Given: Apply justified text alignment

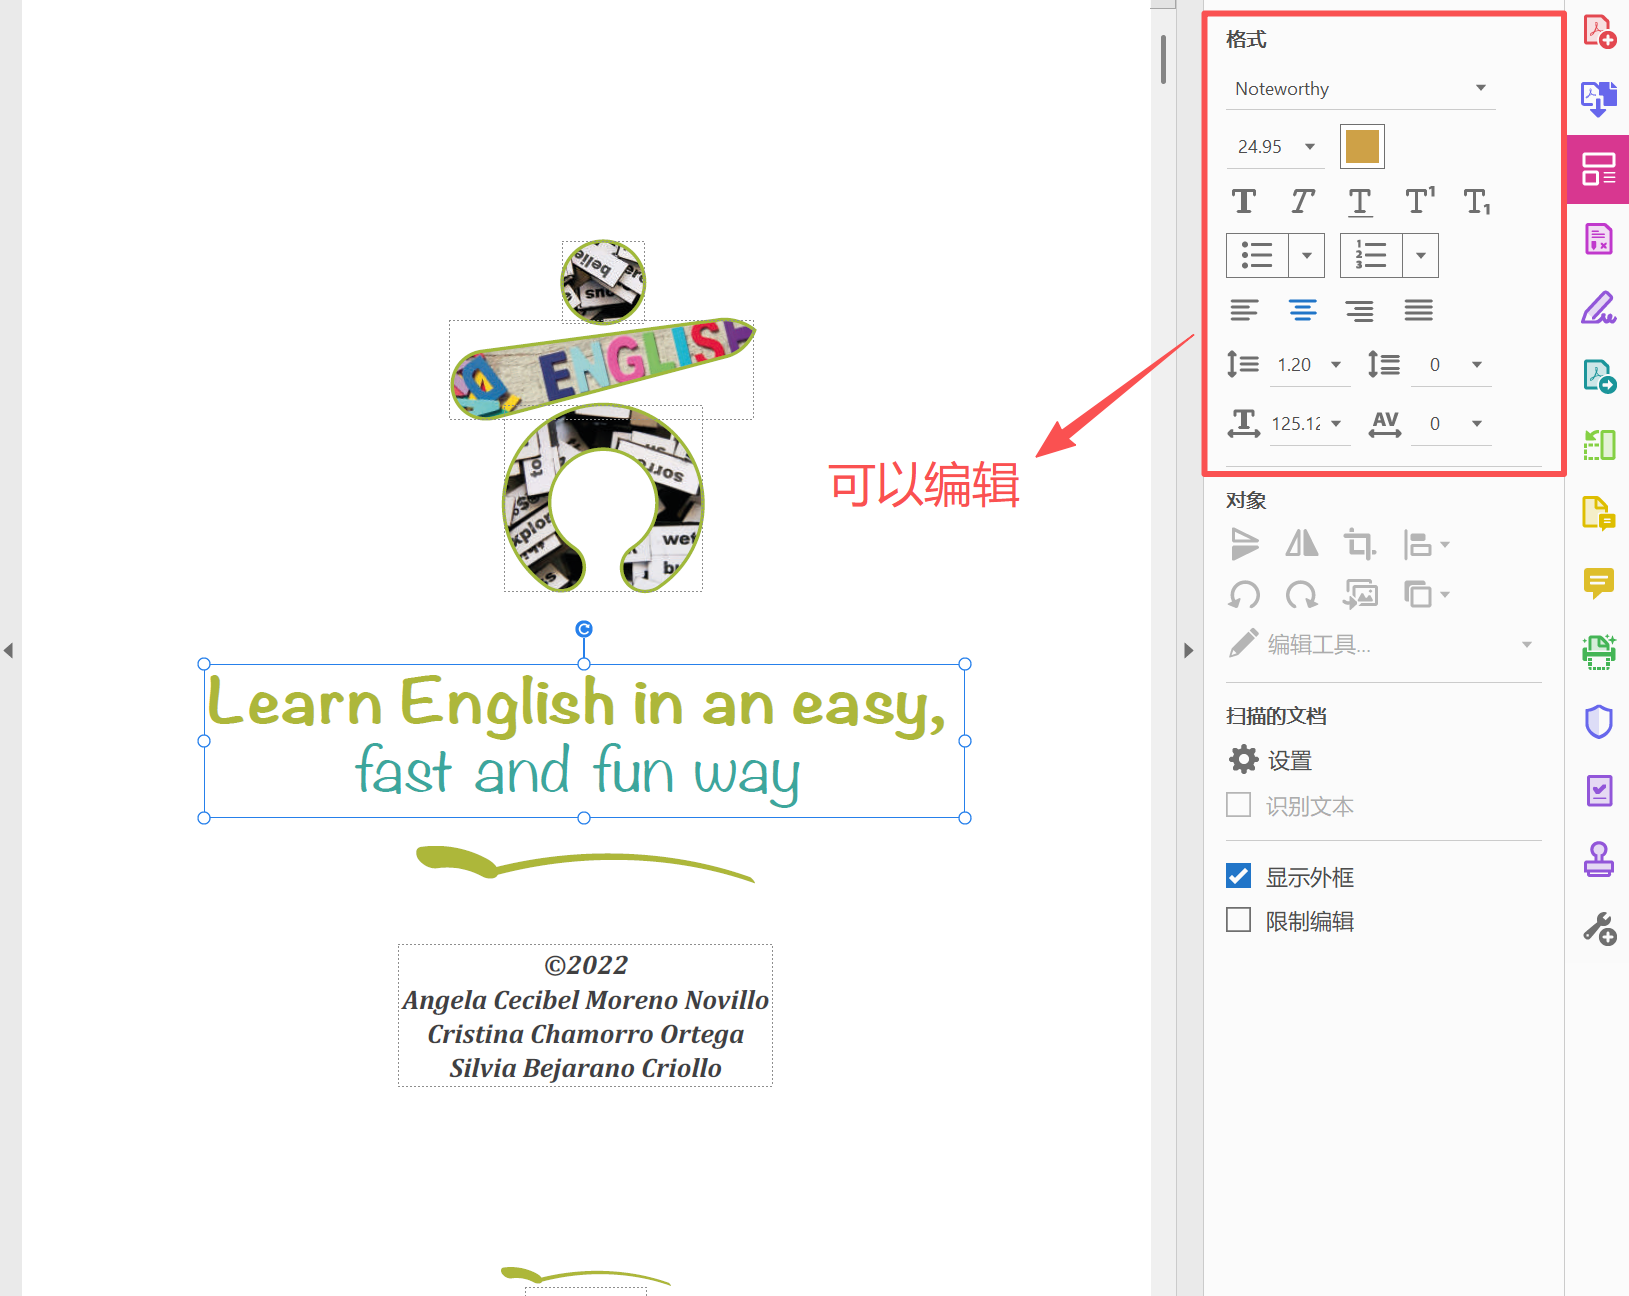Looking at the screenshot, I should [x=1418, y=310].
